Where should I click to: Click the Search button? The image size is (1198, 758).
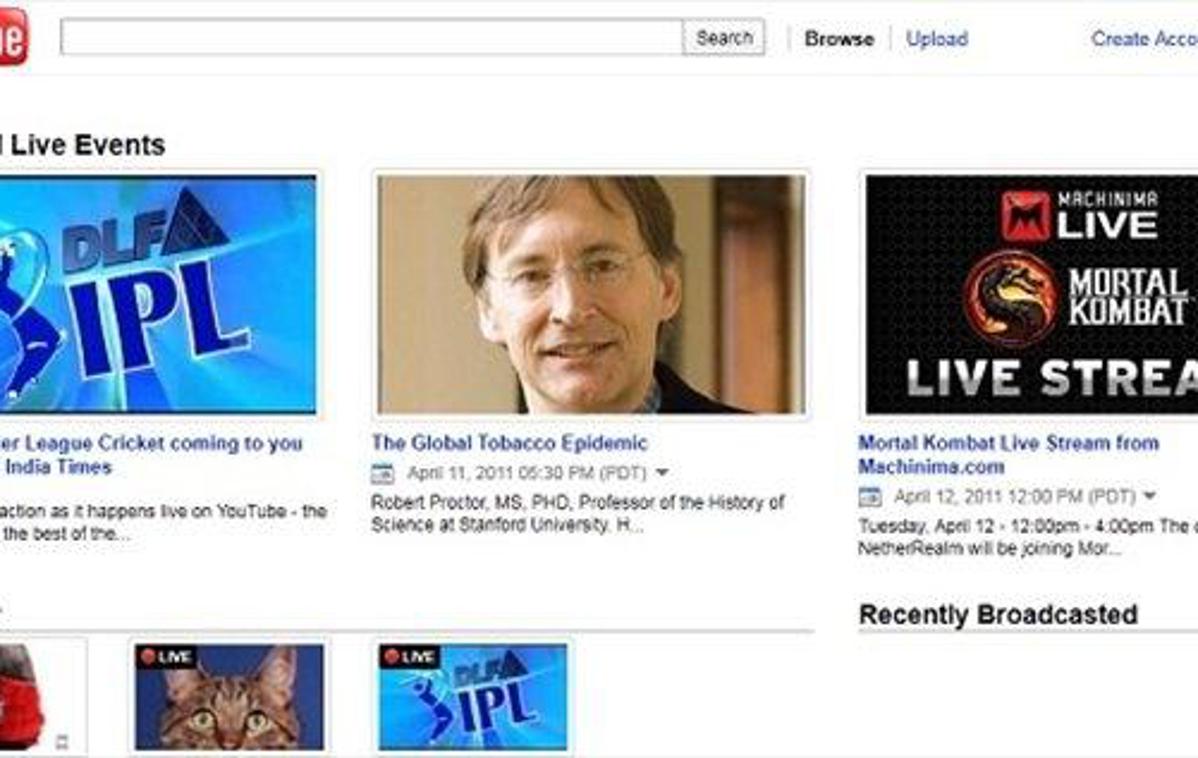click(724, 37)
